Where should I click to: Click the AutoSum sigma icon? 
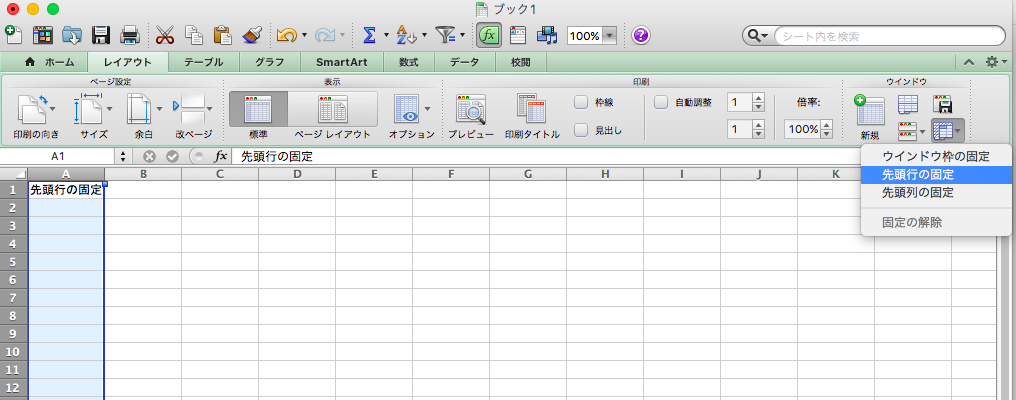coord(369,35)
